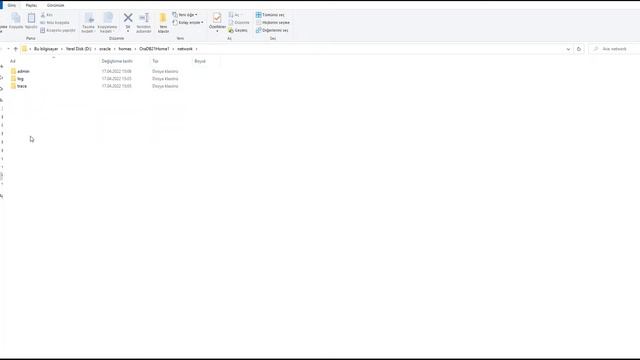Image resolution: width=640 pixels, height=360 pixels.
Task: Open the Yeni öğe dropdown
Action: (185, 15)
